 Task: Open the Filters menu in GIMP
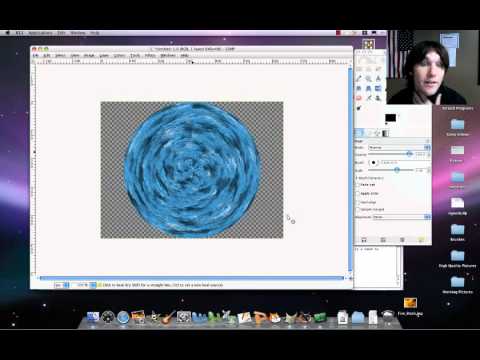click(x=150, y=56)
